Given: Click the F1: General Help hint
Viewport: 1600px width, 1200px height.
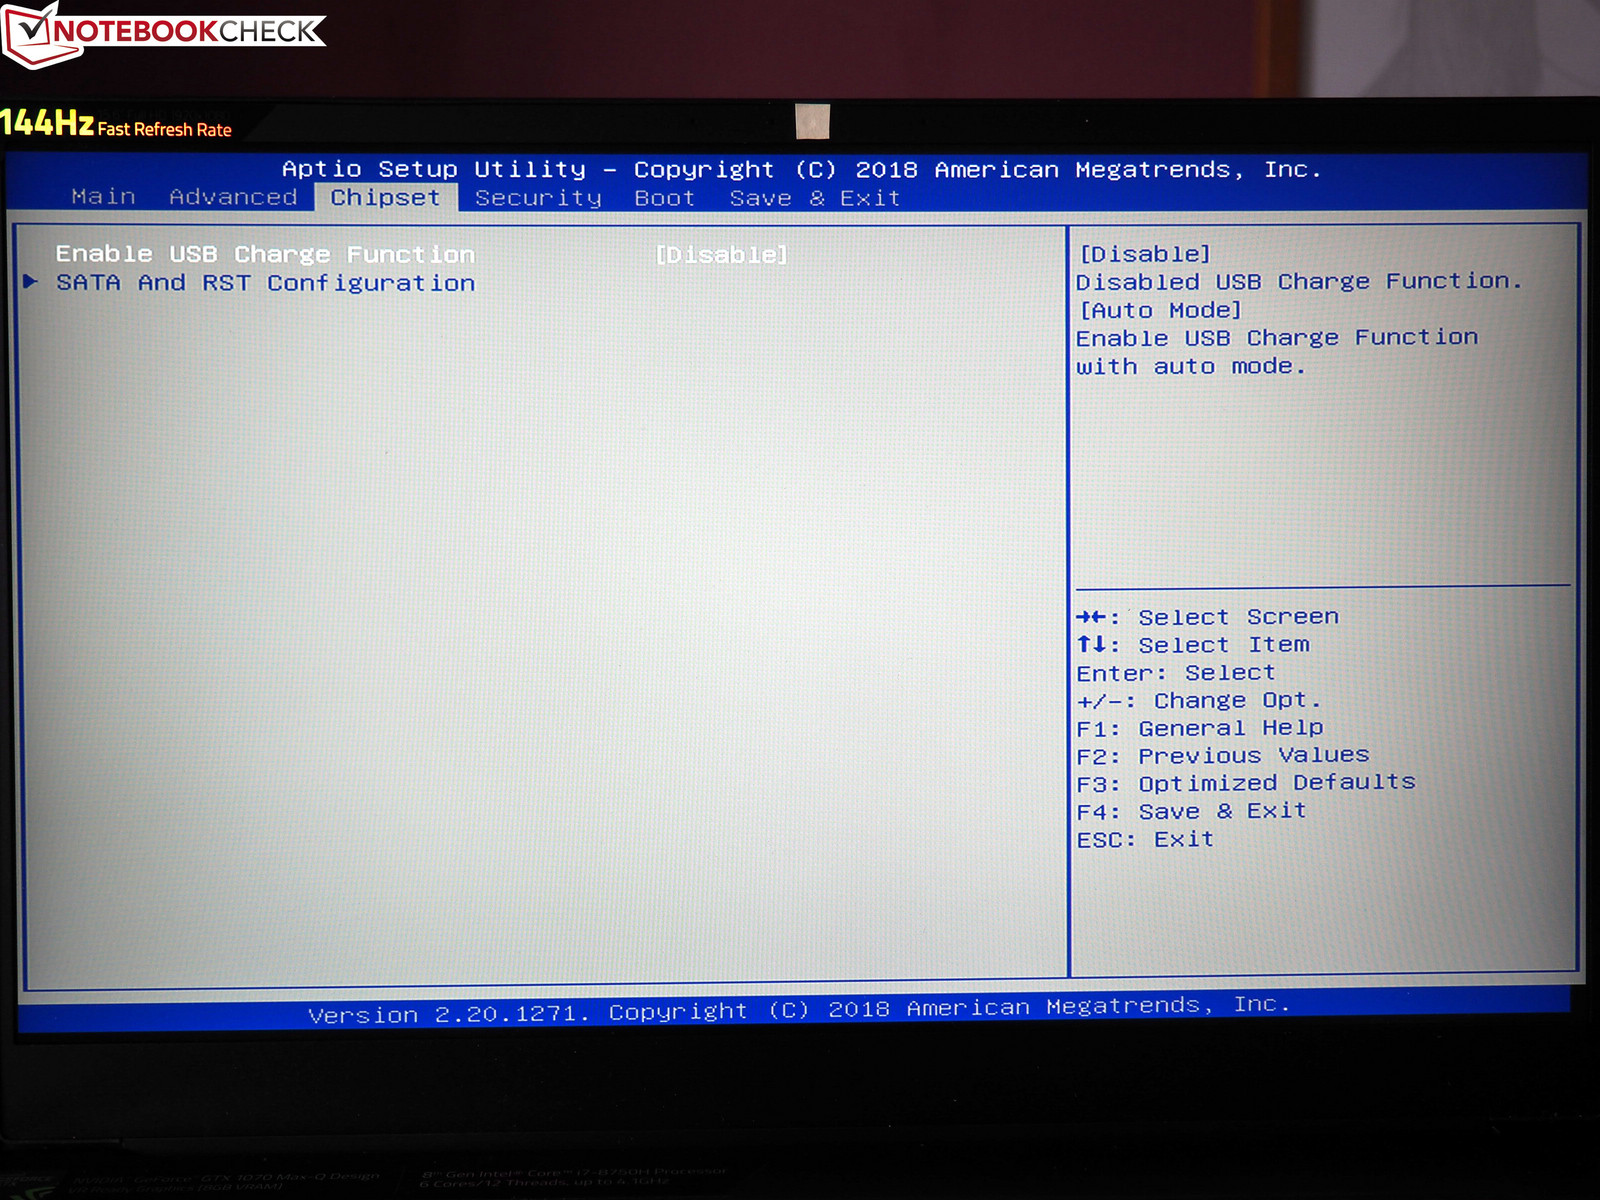Looking at the screenshot, I should coord(1200,728).
